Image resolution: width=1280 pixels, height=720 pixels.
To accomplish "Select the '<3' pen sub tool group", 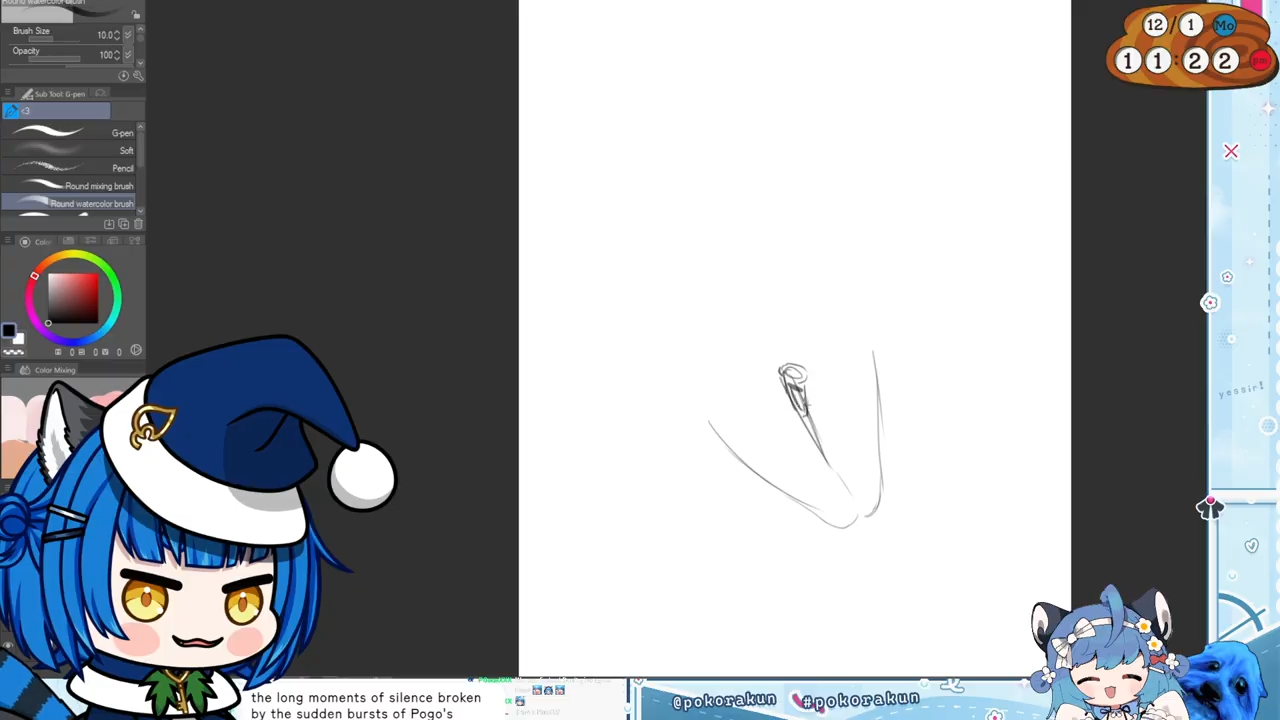I will [56, 111].
